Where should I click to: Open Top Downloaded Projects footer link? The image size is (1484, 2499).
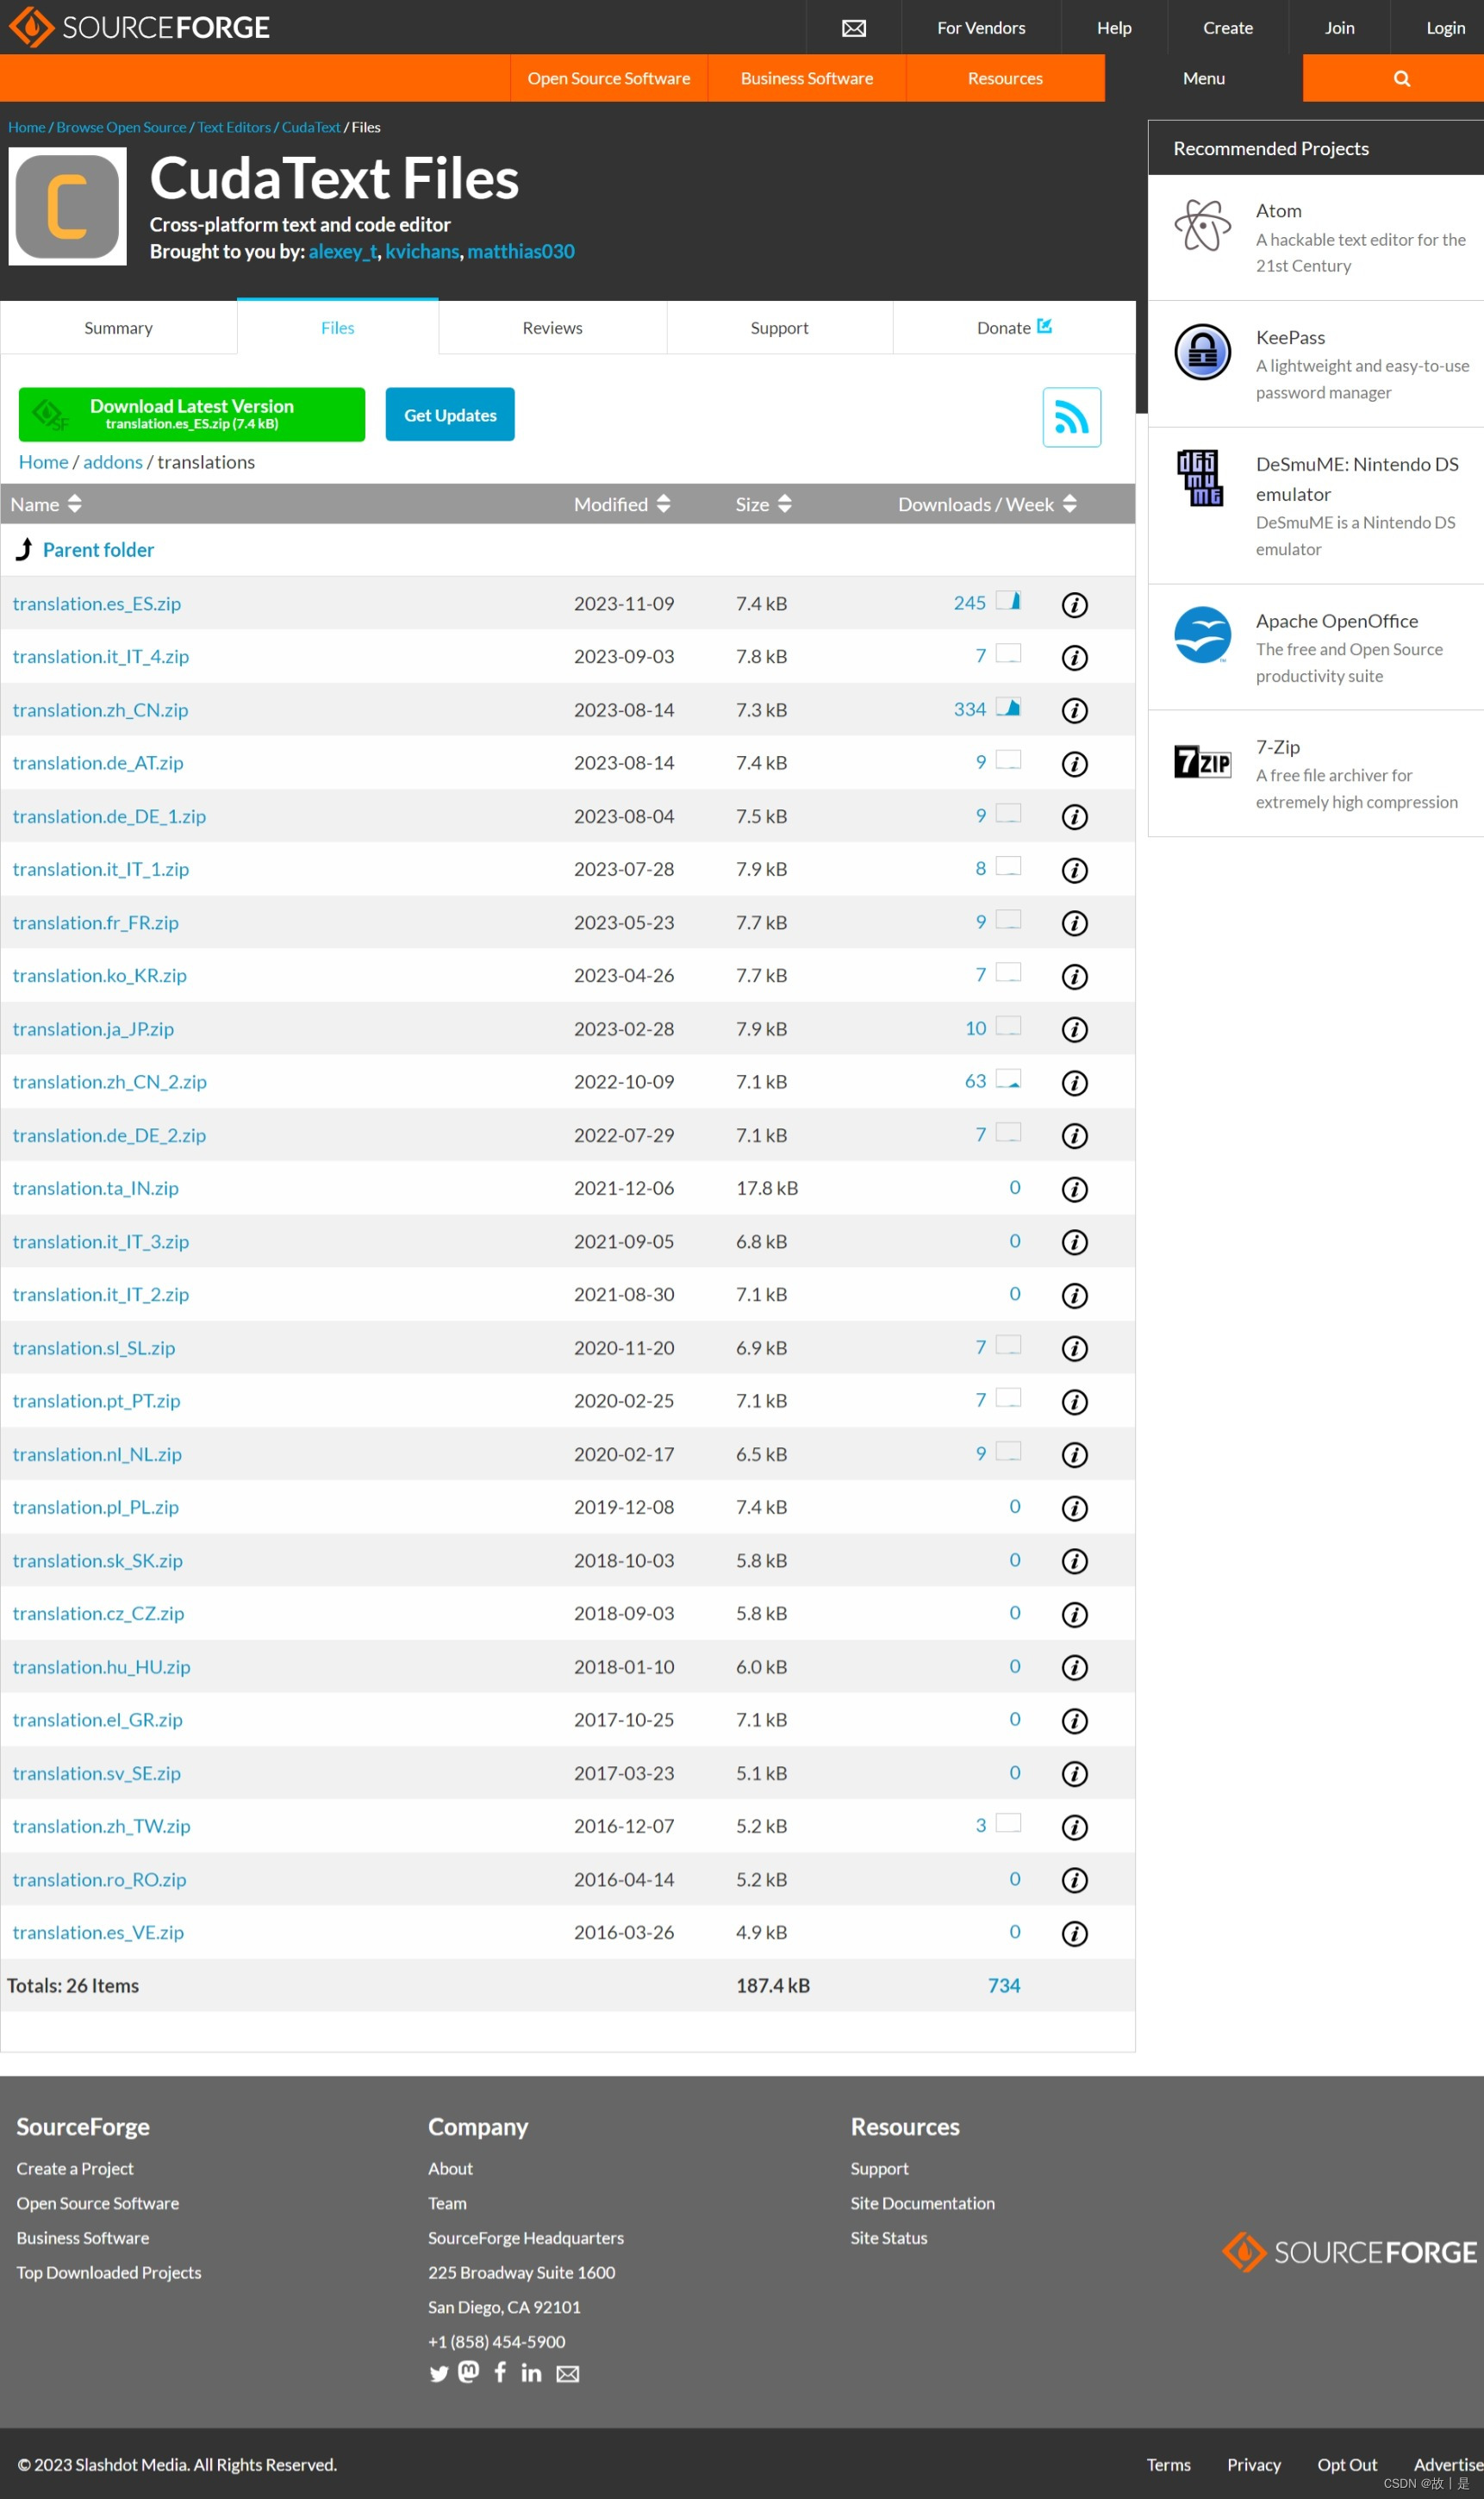pos(108,2273)
